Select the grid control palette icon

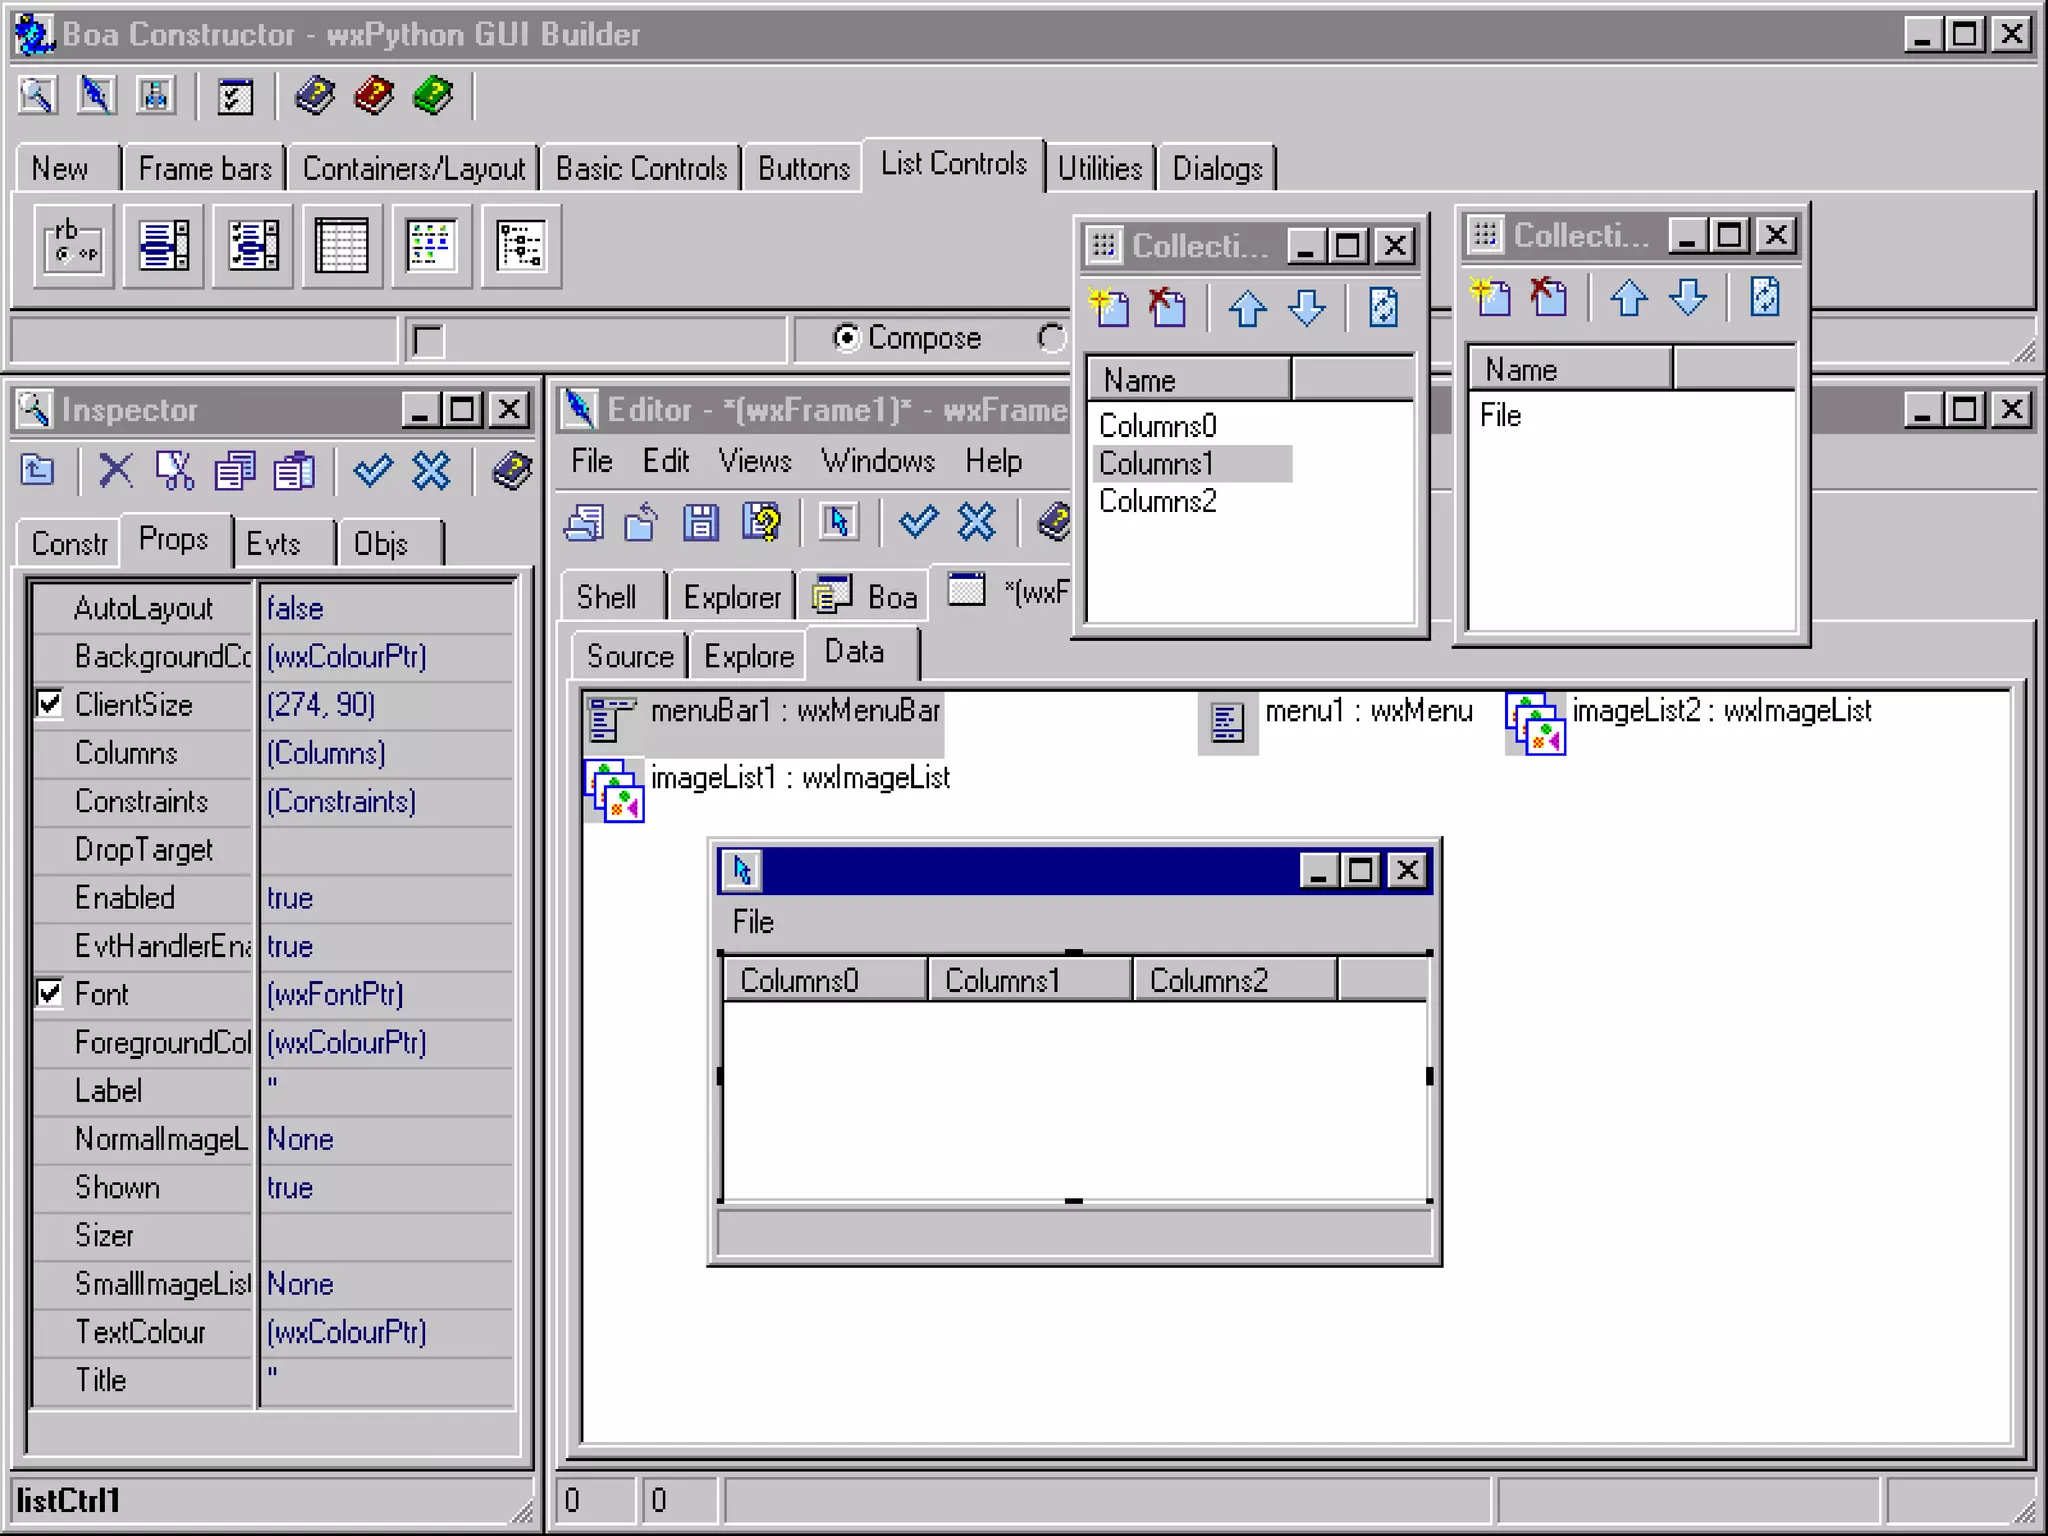342,246
